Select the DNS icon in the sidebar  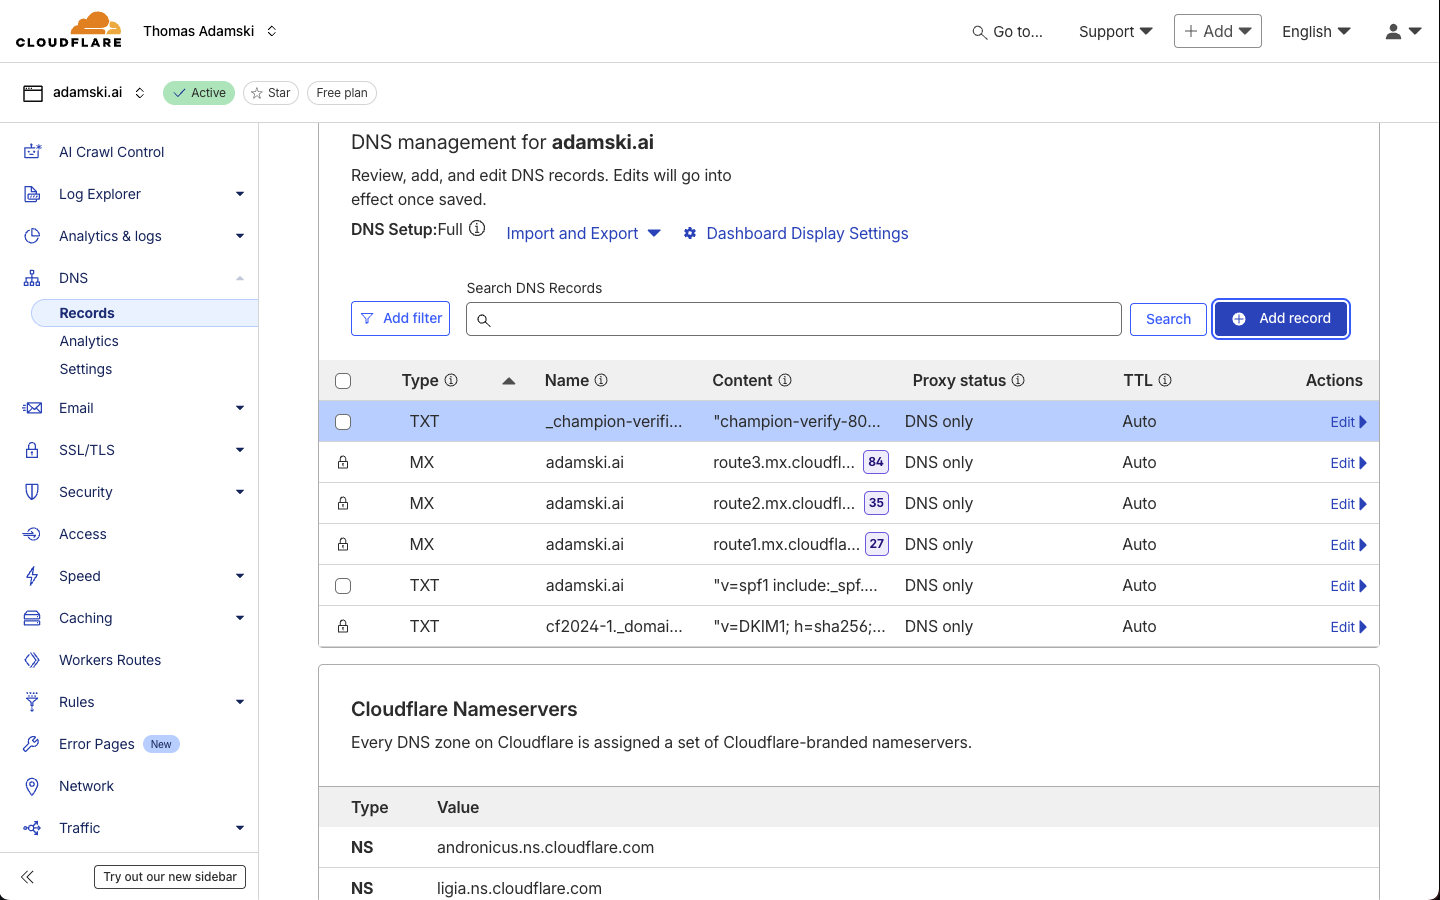point(31,277)
